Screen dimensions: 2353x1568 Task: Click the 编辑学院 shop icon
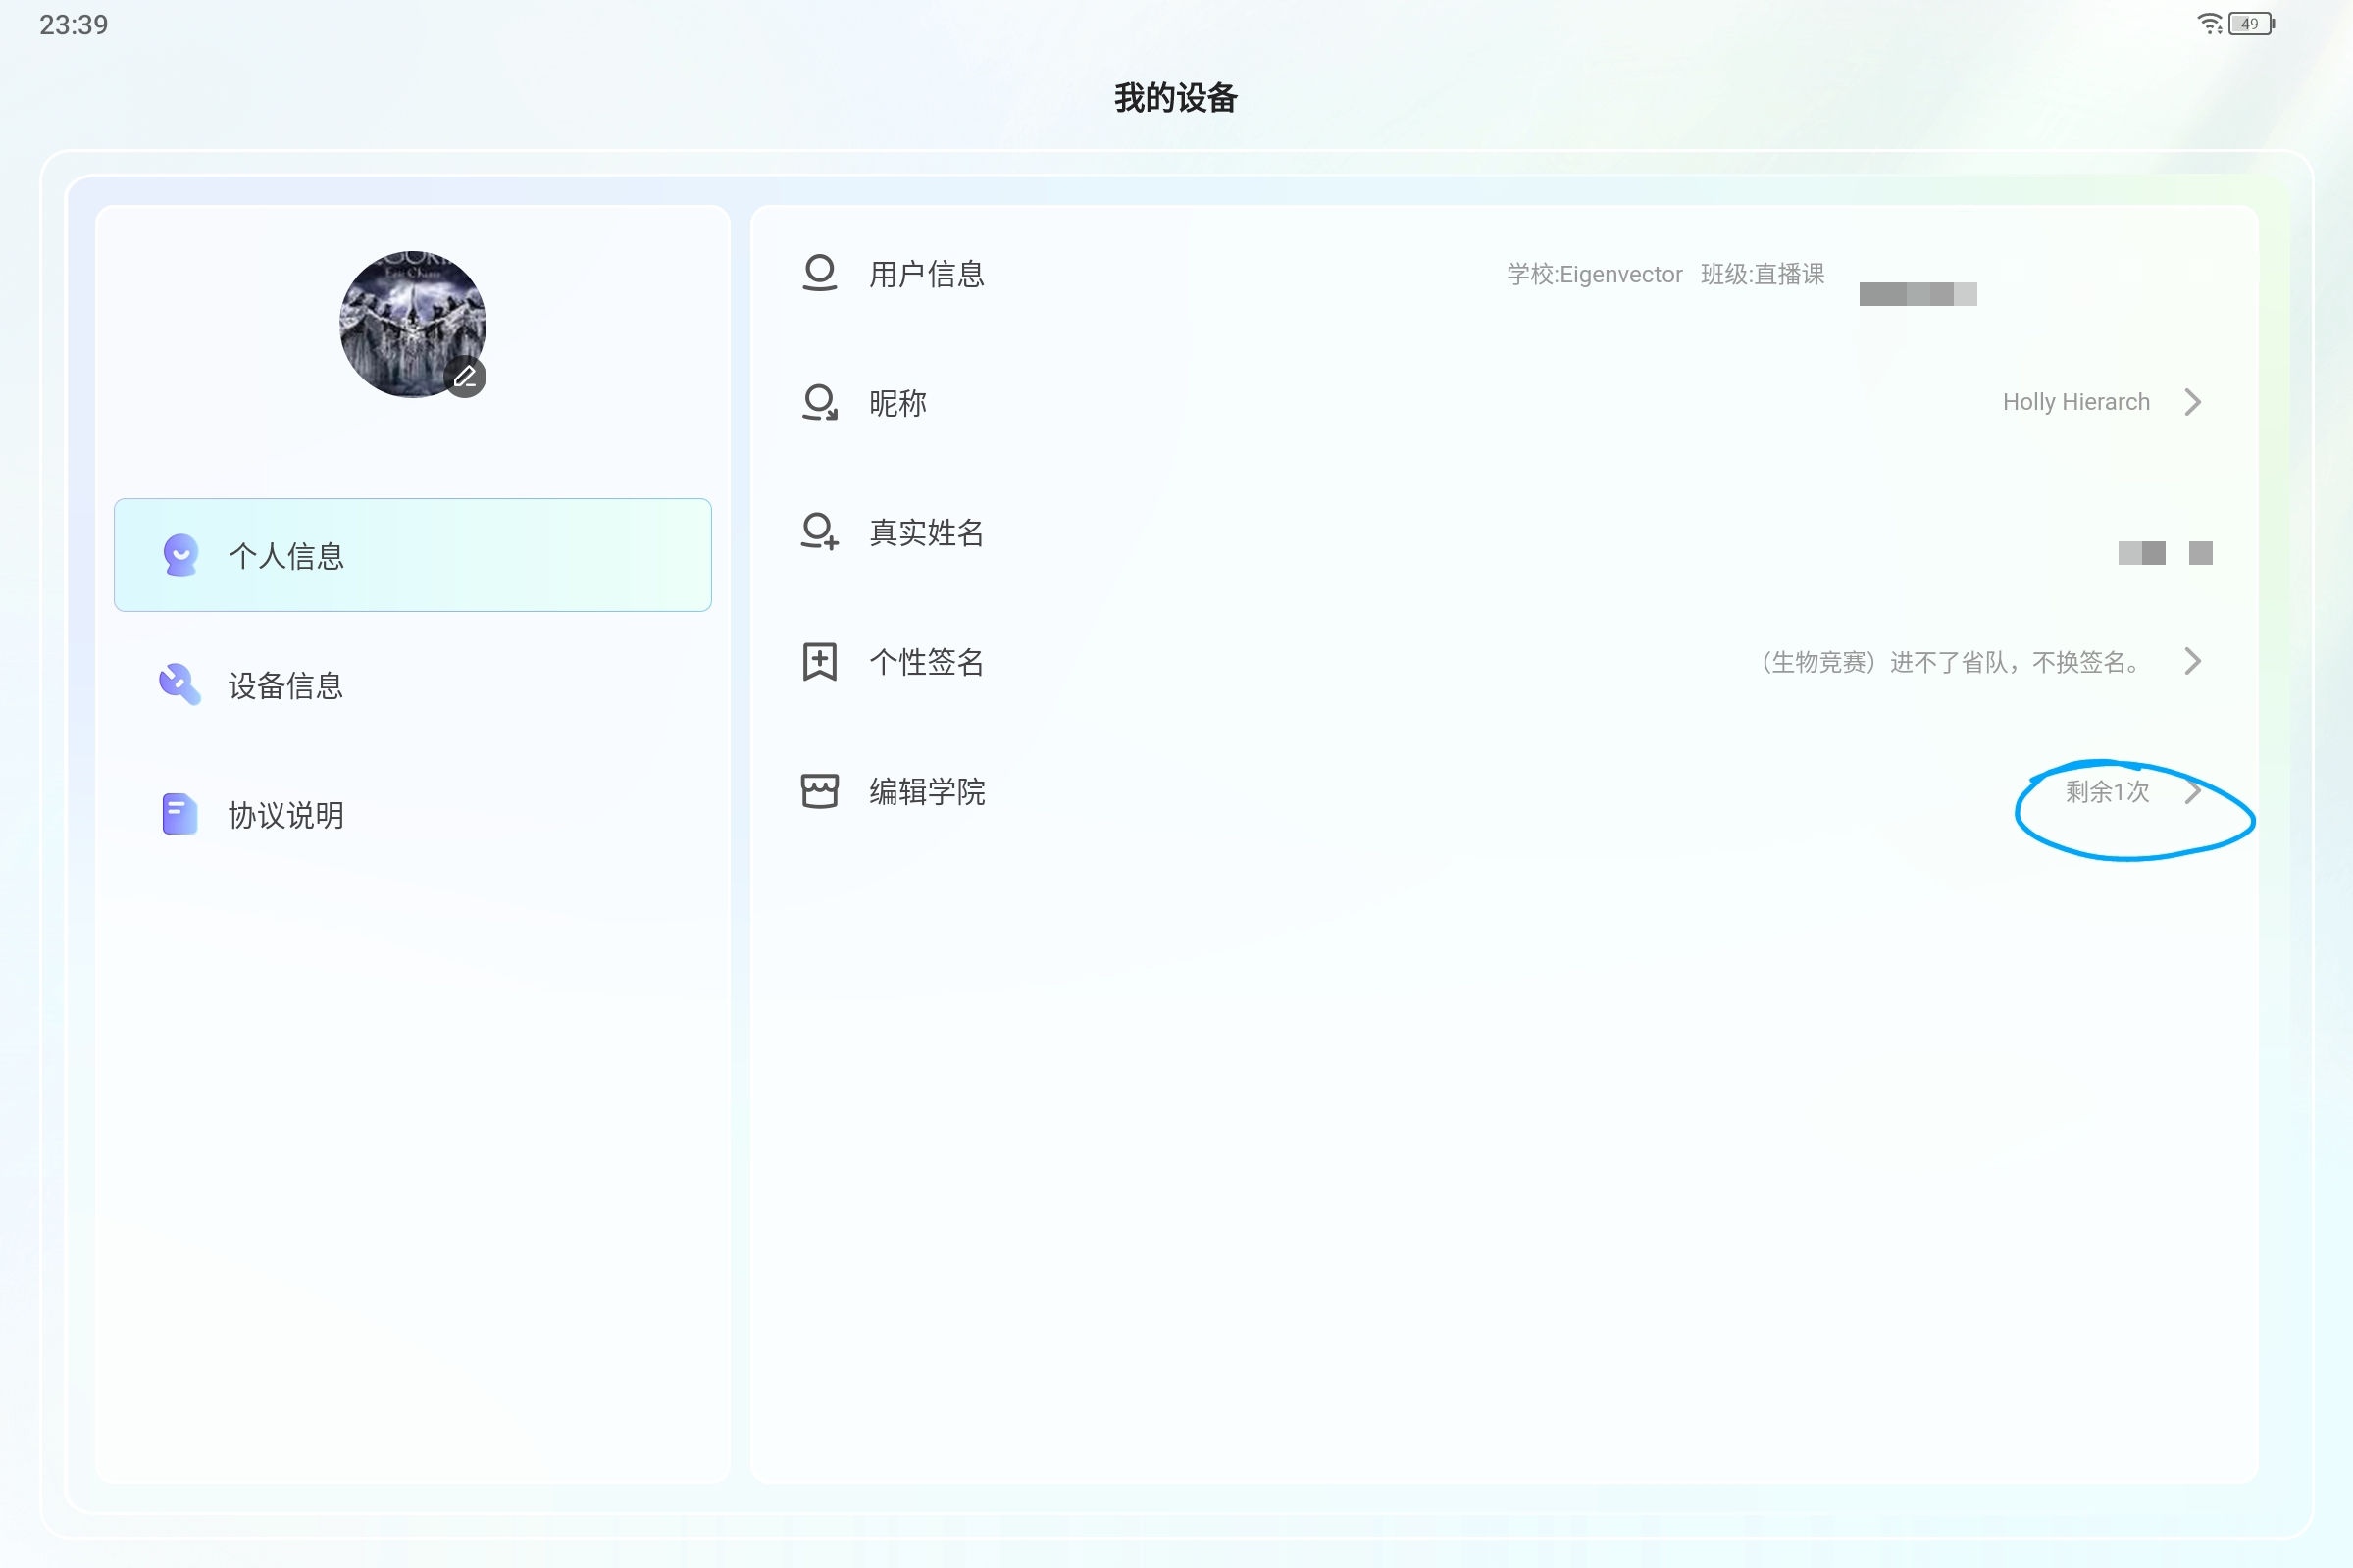click(x=819, y=791)
